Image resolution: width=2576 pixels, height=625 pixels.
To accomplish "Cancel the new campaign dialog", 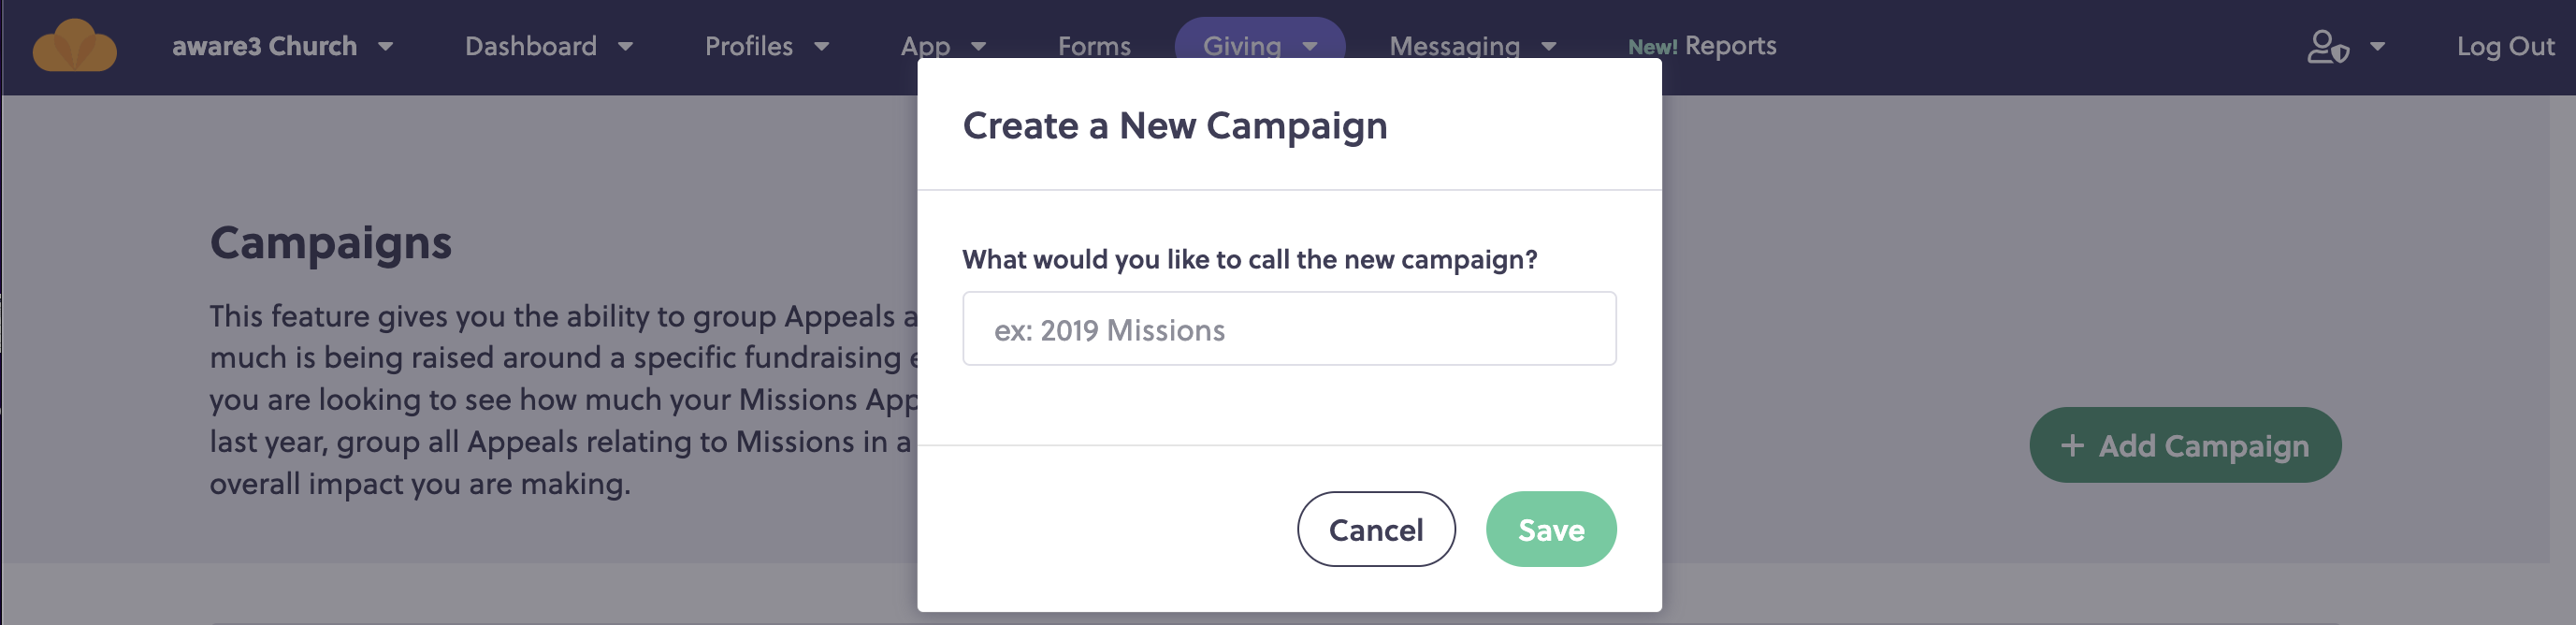I will 1376,529.
